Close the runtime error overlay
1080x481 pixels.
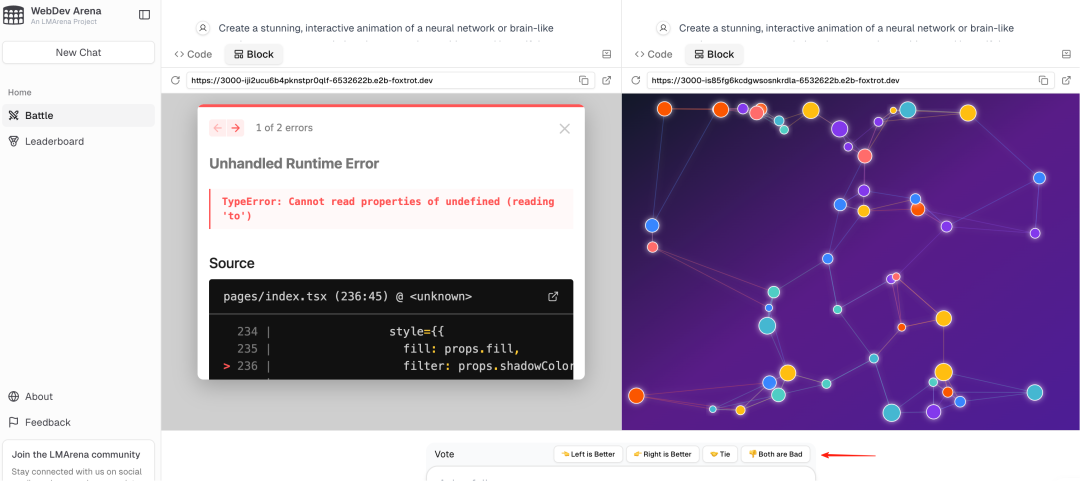click(x=565, y=129)
